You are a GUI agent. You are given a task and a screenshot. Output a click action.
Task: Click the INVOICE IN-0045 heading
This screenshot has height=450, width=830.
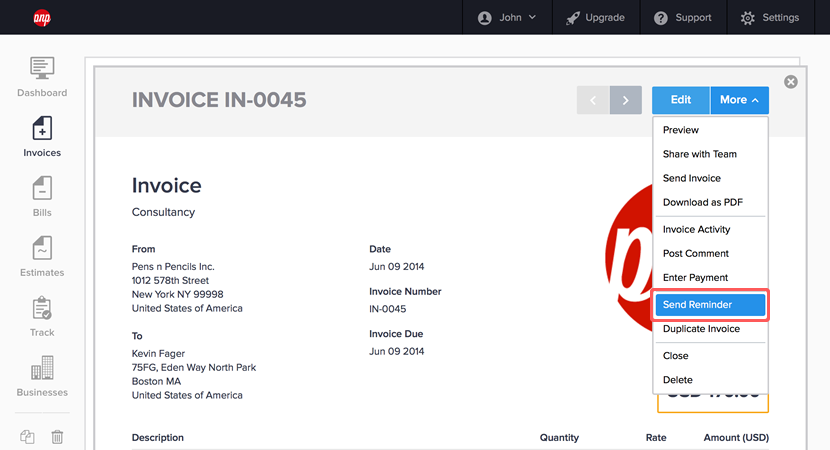pyautogui.click(x=219, y=100)
